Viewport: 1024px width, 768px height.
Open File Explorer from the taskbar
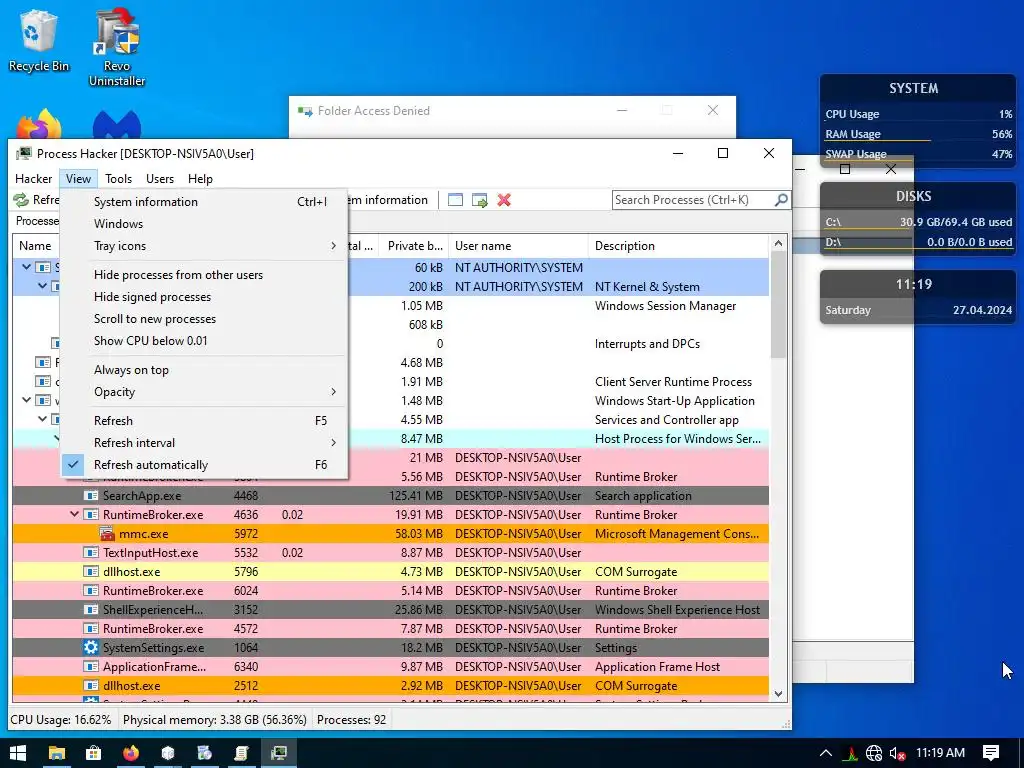tap(57, 753)
